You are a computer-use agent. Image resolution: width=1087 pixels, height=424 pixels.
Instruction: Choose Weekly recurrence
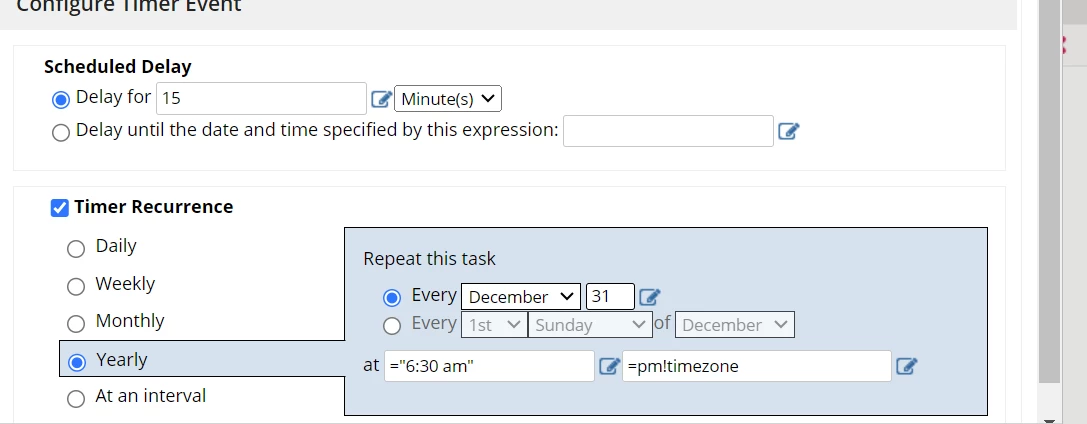click(x=76, y=286)
